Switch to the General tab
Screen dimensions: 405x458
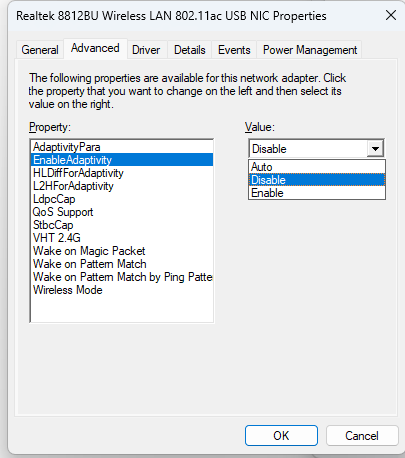coord(40,50)
